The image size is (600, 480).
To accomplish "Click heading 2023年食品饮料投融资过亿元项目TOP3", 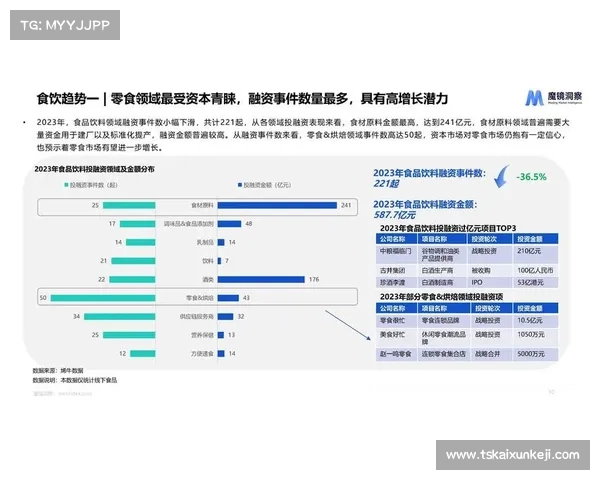I will 448,228.
